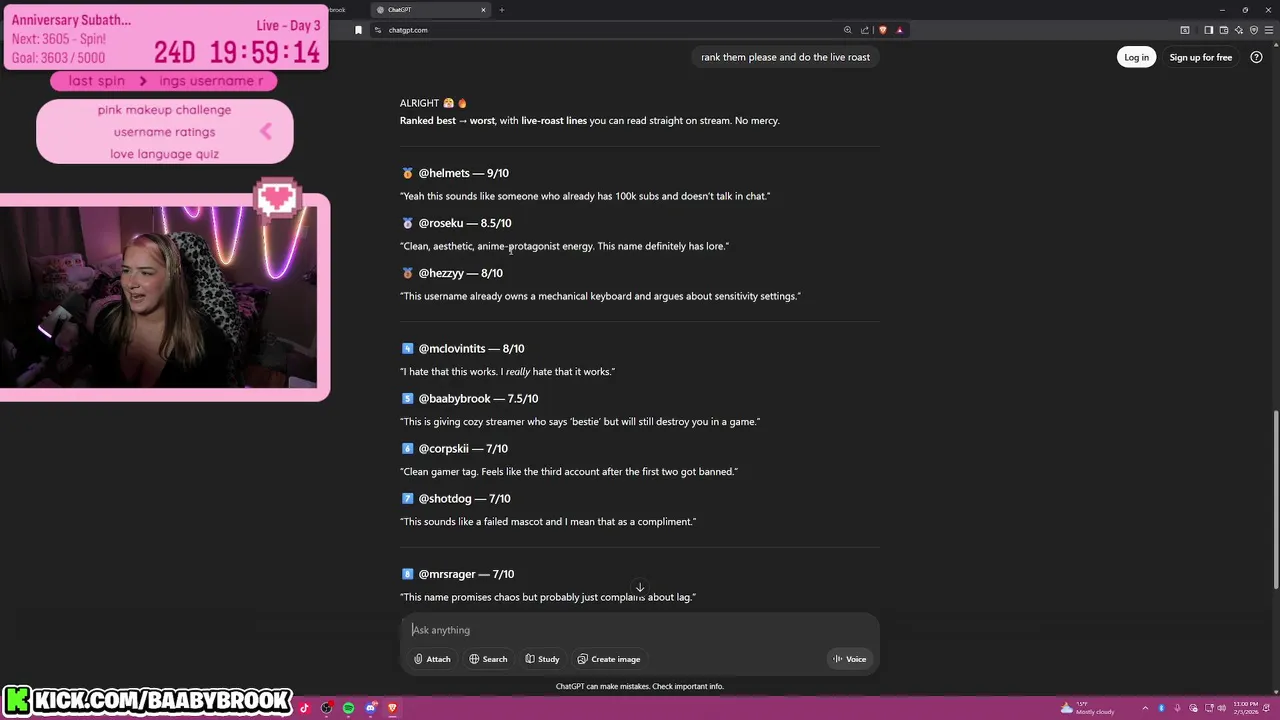This screenshot has width=1280, height=720.
Task: Click the Attach button in composer
Action: tap(432, 659)
